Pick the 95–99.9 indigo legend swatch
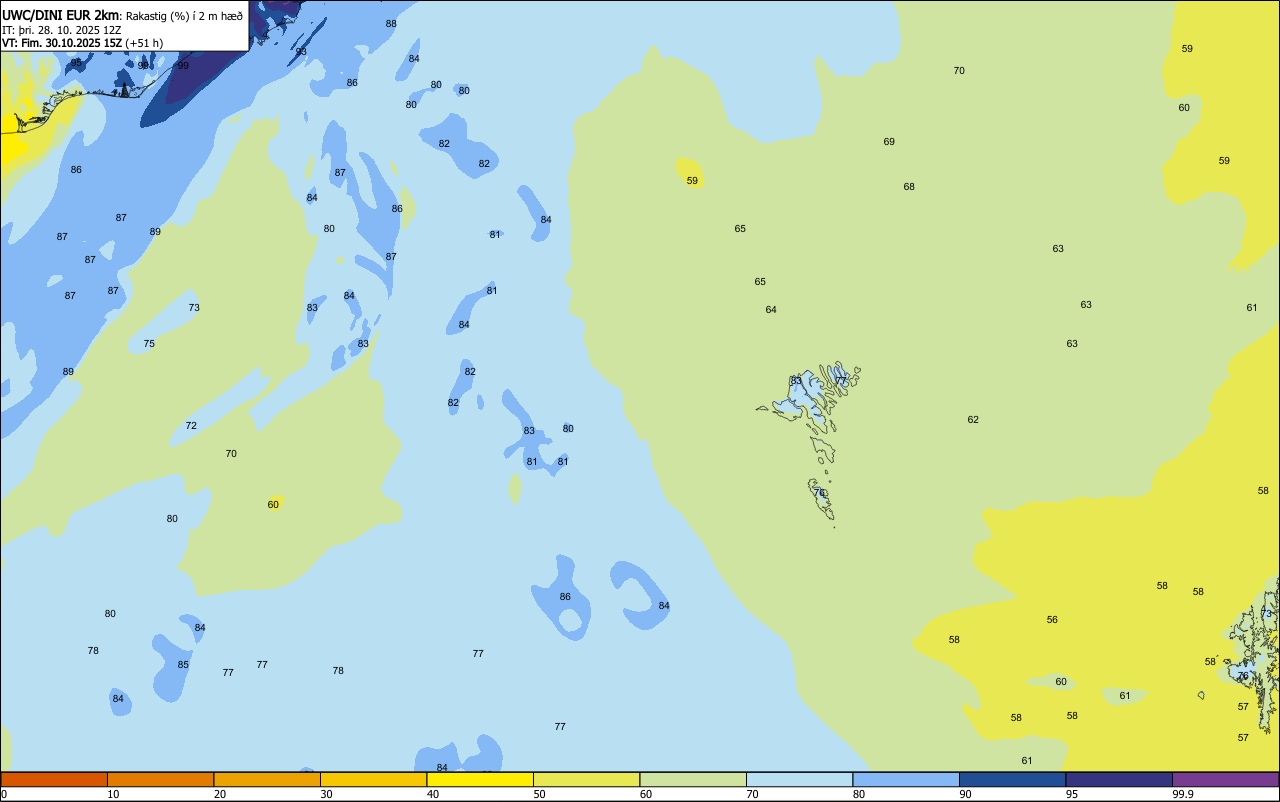The width and height of the screenshot is (1280, 802). pos(1119,779)
